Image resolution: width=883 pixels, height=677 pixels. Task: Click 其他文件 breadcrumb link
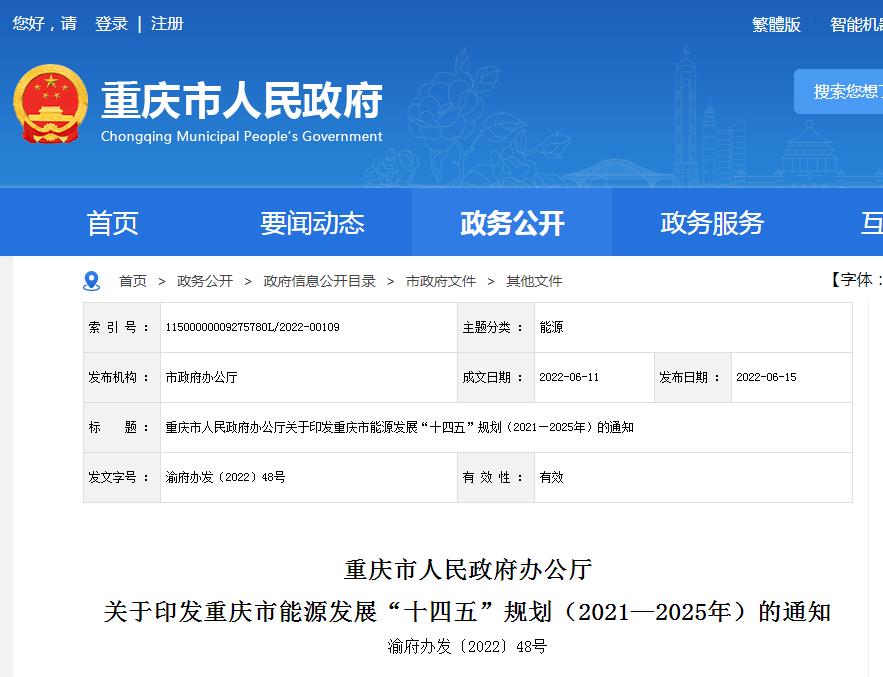point(534,281)
